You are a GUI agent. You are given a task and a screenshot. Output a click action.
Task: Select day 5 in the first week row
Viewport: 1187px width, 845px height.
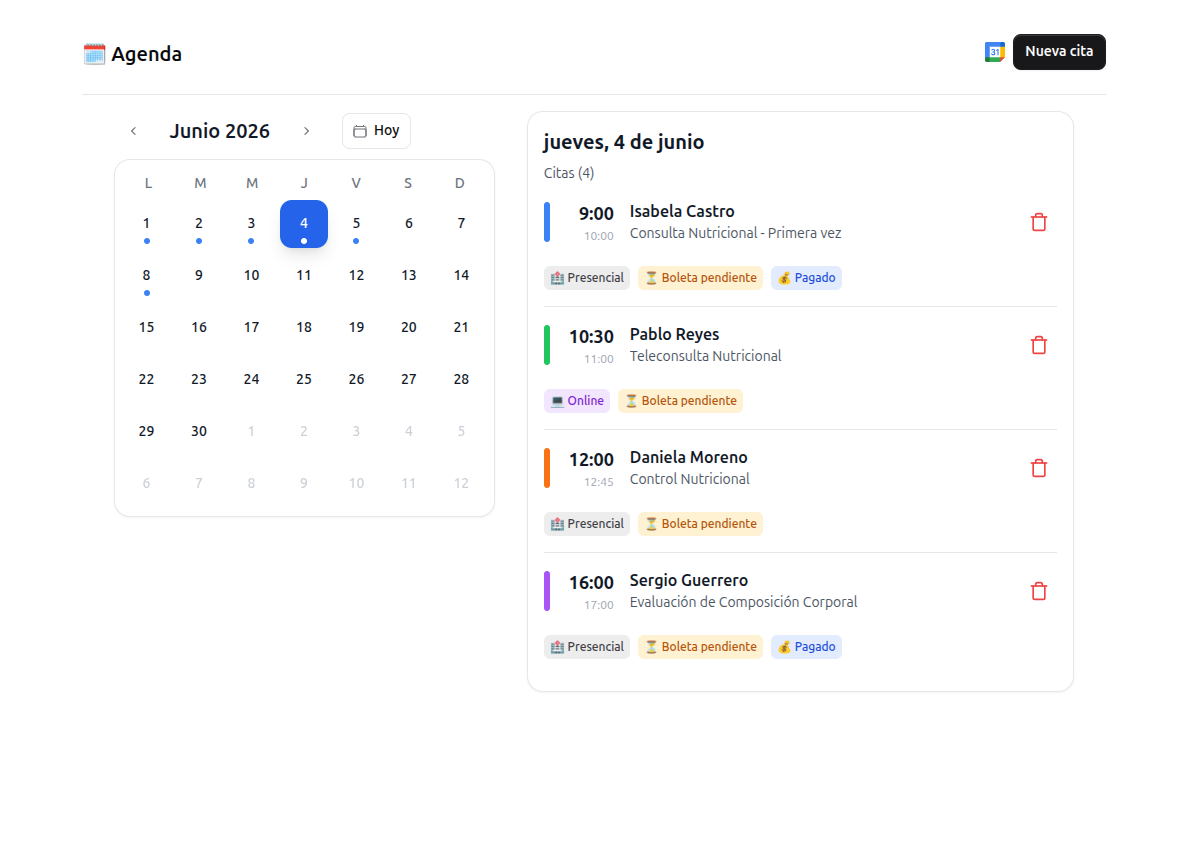356,224
